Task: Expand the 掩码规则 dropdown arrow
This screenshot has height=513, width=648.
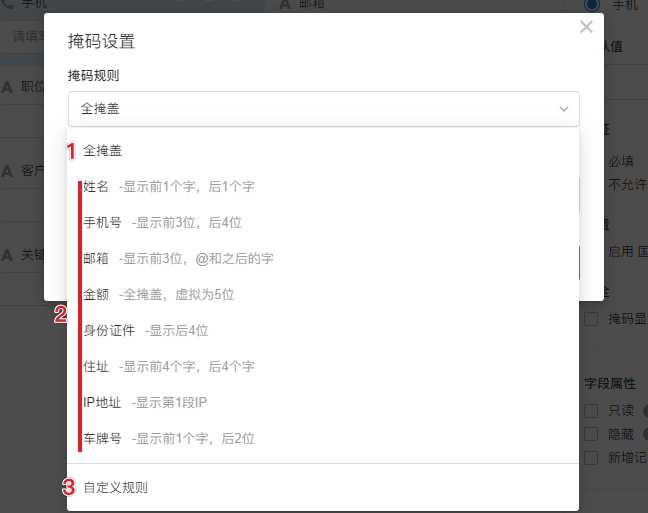Action: coord(564,109)
